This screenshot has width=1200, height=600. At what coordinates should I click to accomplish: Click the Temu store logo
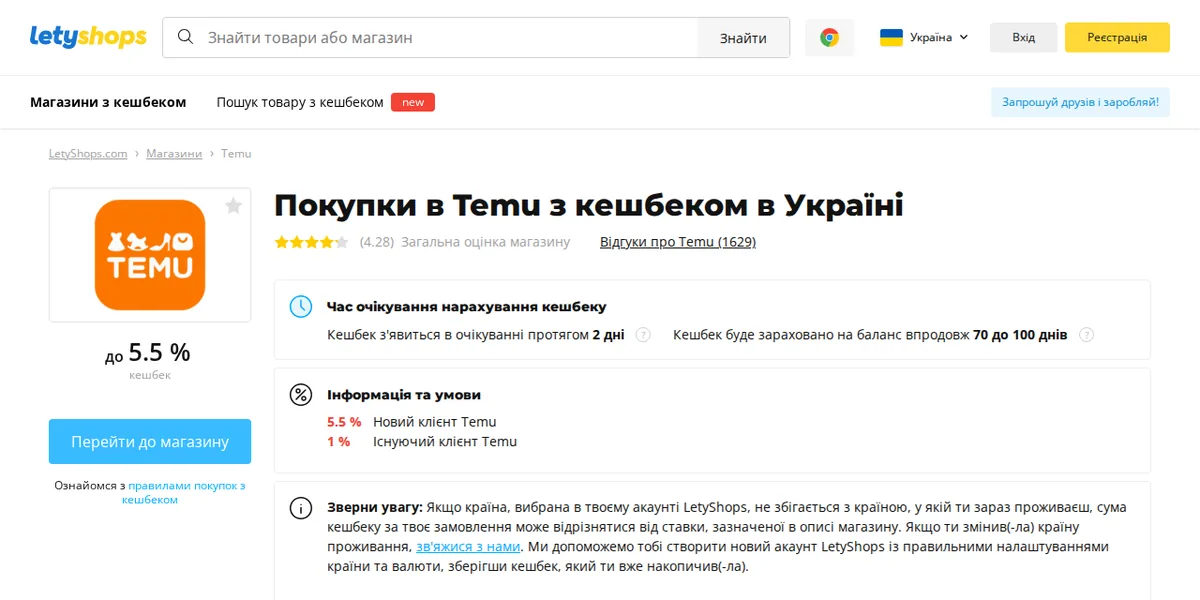(150, 255)
